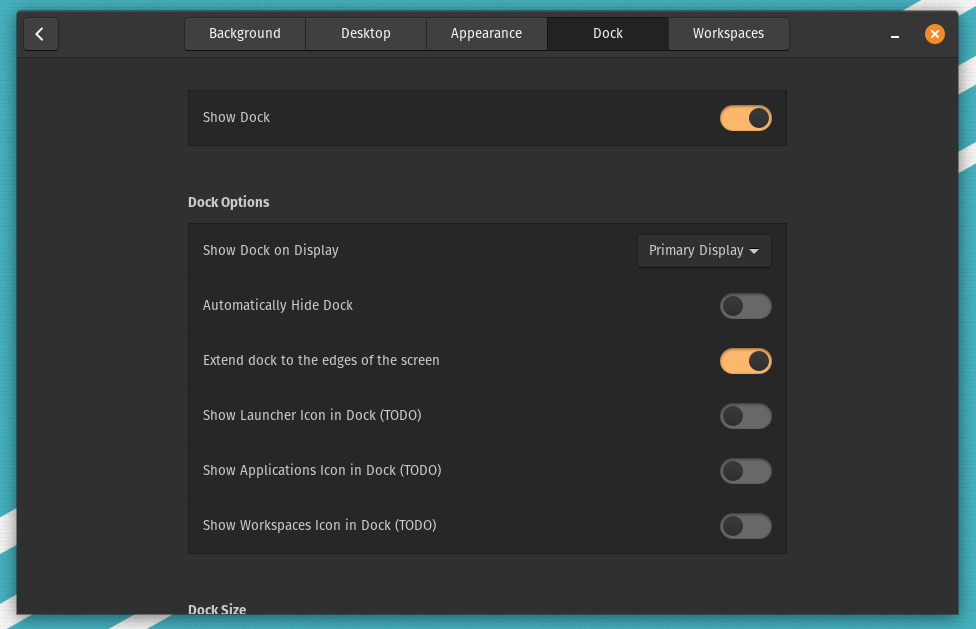Screen dimensions: 976x629
Task: Disable extend dock to screen edges
Action: pos(745,361)
